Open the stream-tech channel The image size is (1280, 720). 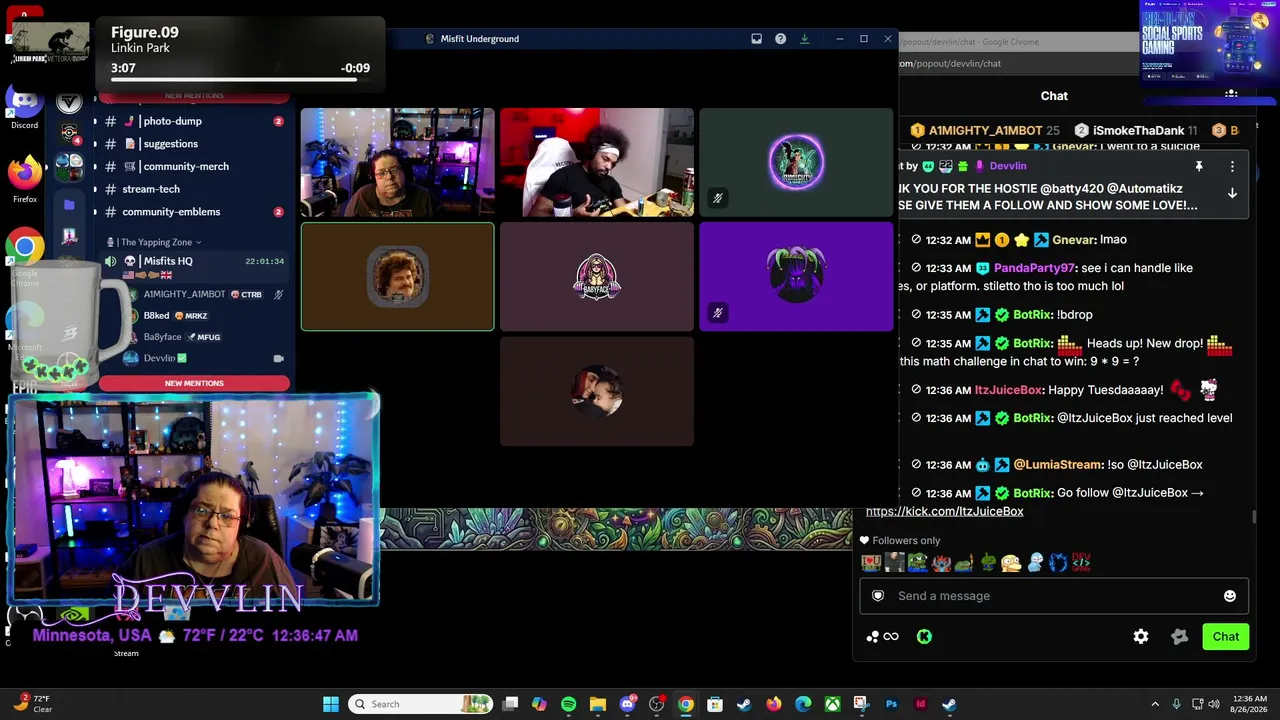click(x=193, y=189)
